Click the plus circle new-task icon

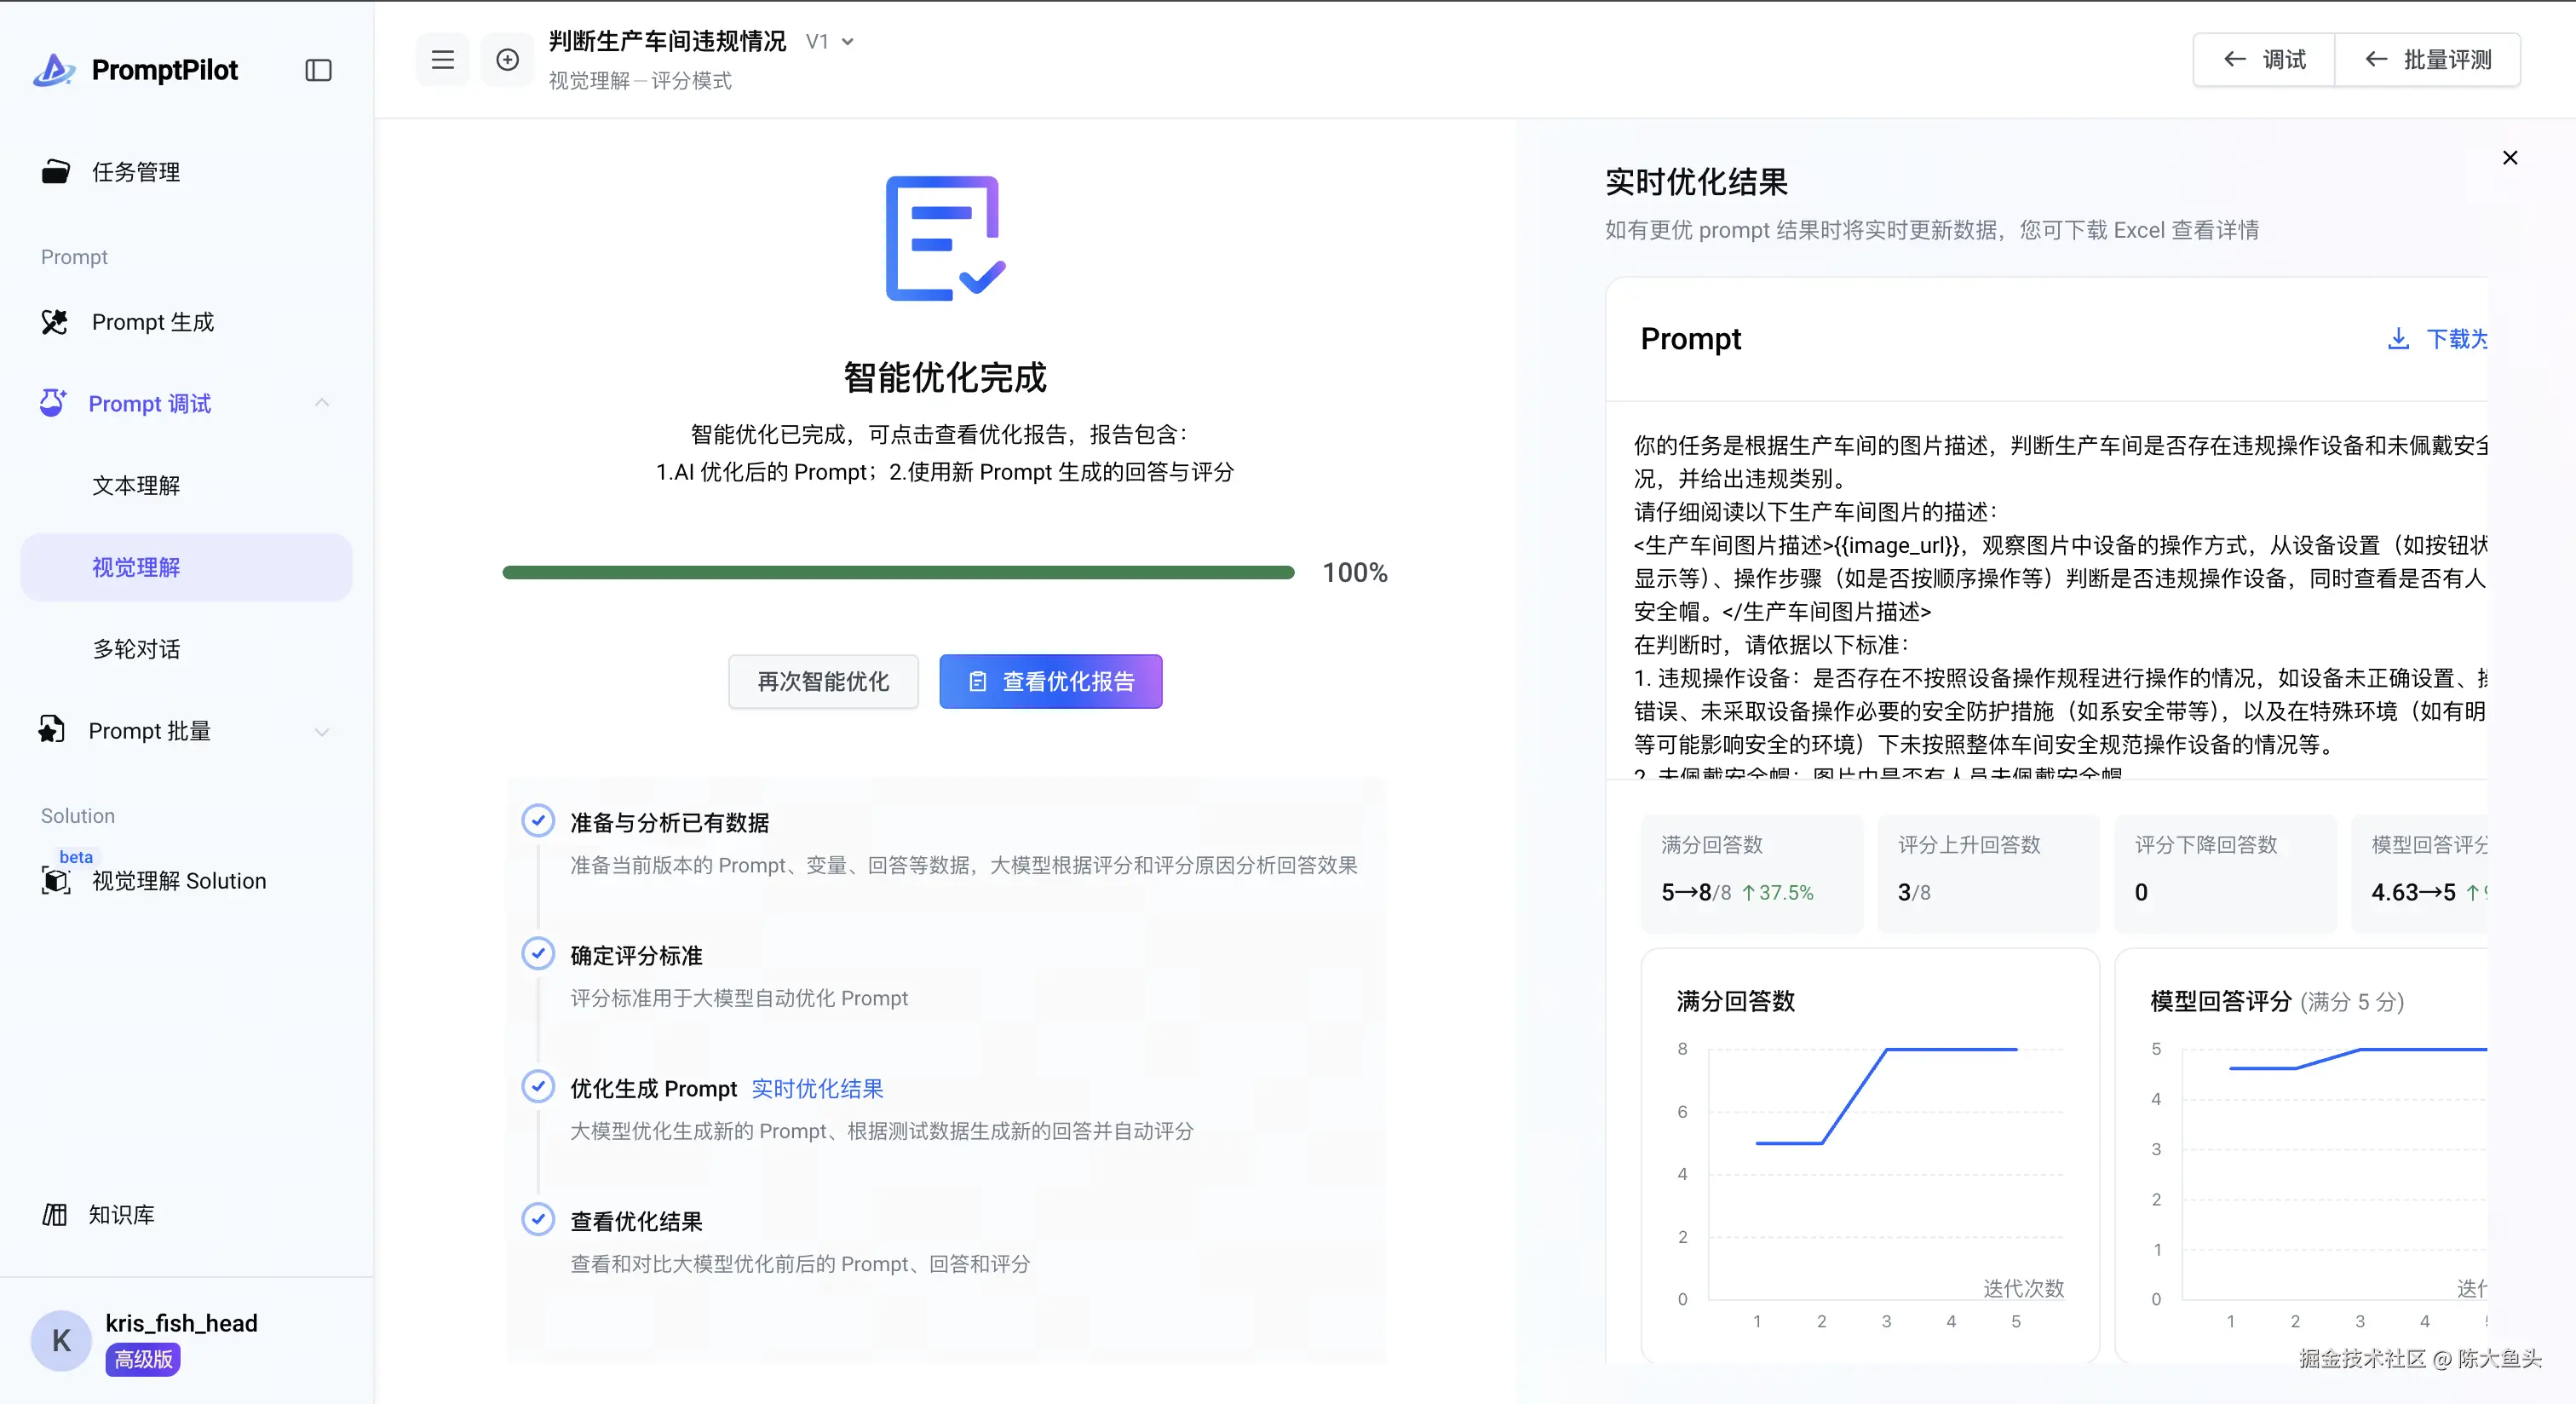[x=507, y=60]
